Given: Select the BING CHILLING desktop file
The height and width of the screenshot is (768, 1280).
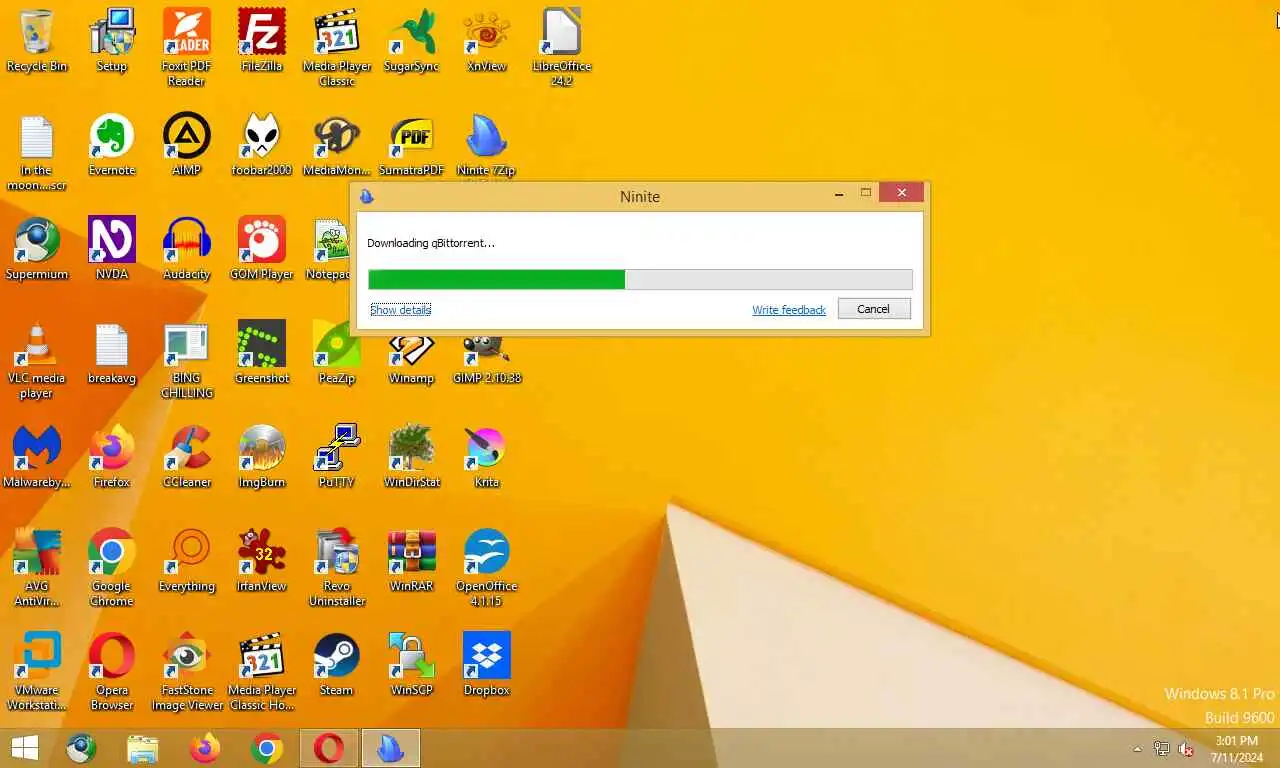Looking at the screenshot, I should (187, 360).
